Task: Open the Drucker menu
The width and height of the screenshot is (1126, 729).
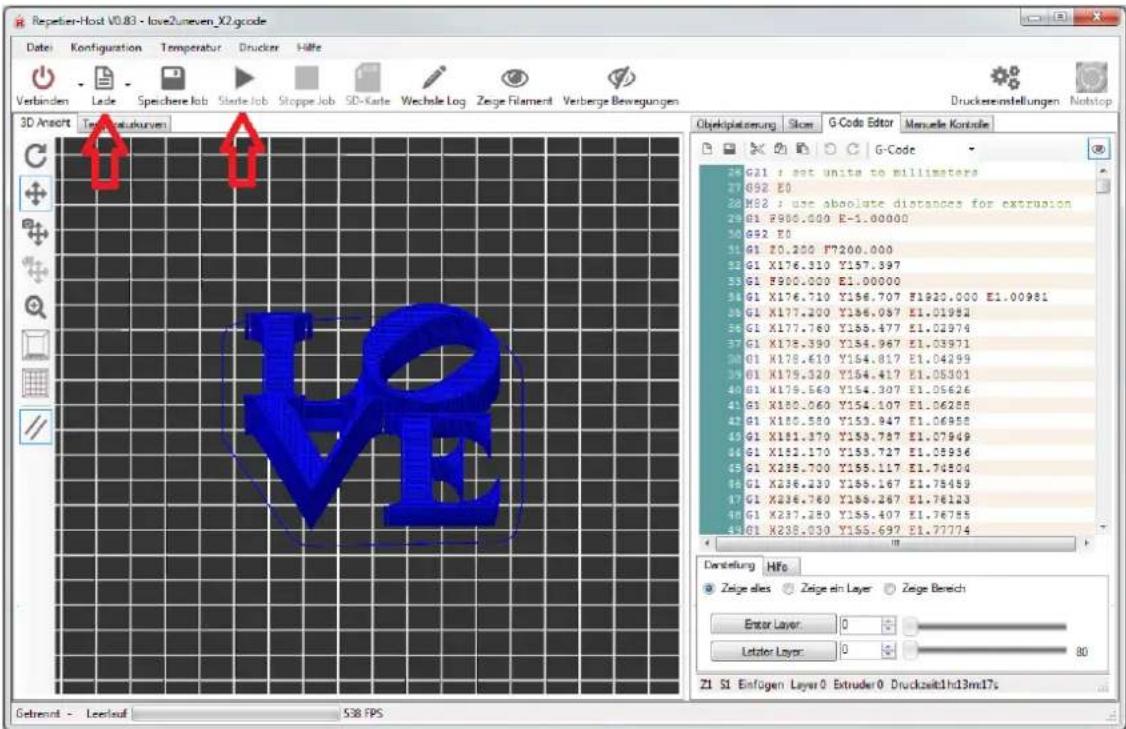Action: click(x=259, y=47)
